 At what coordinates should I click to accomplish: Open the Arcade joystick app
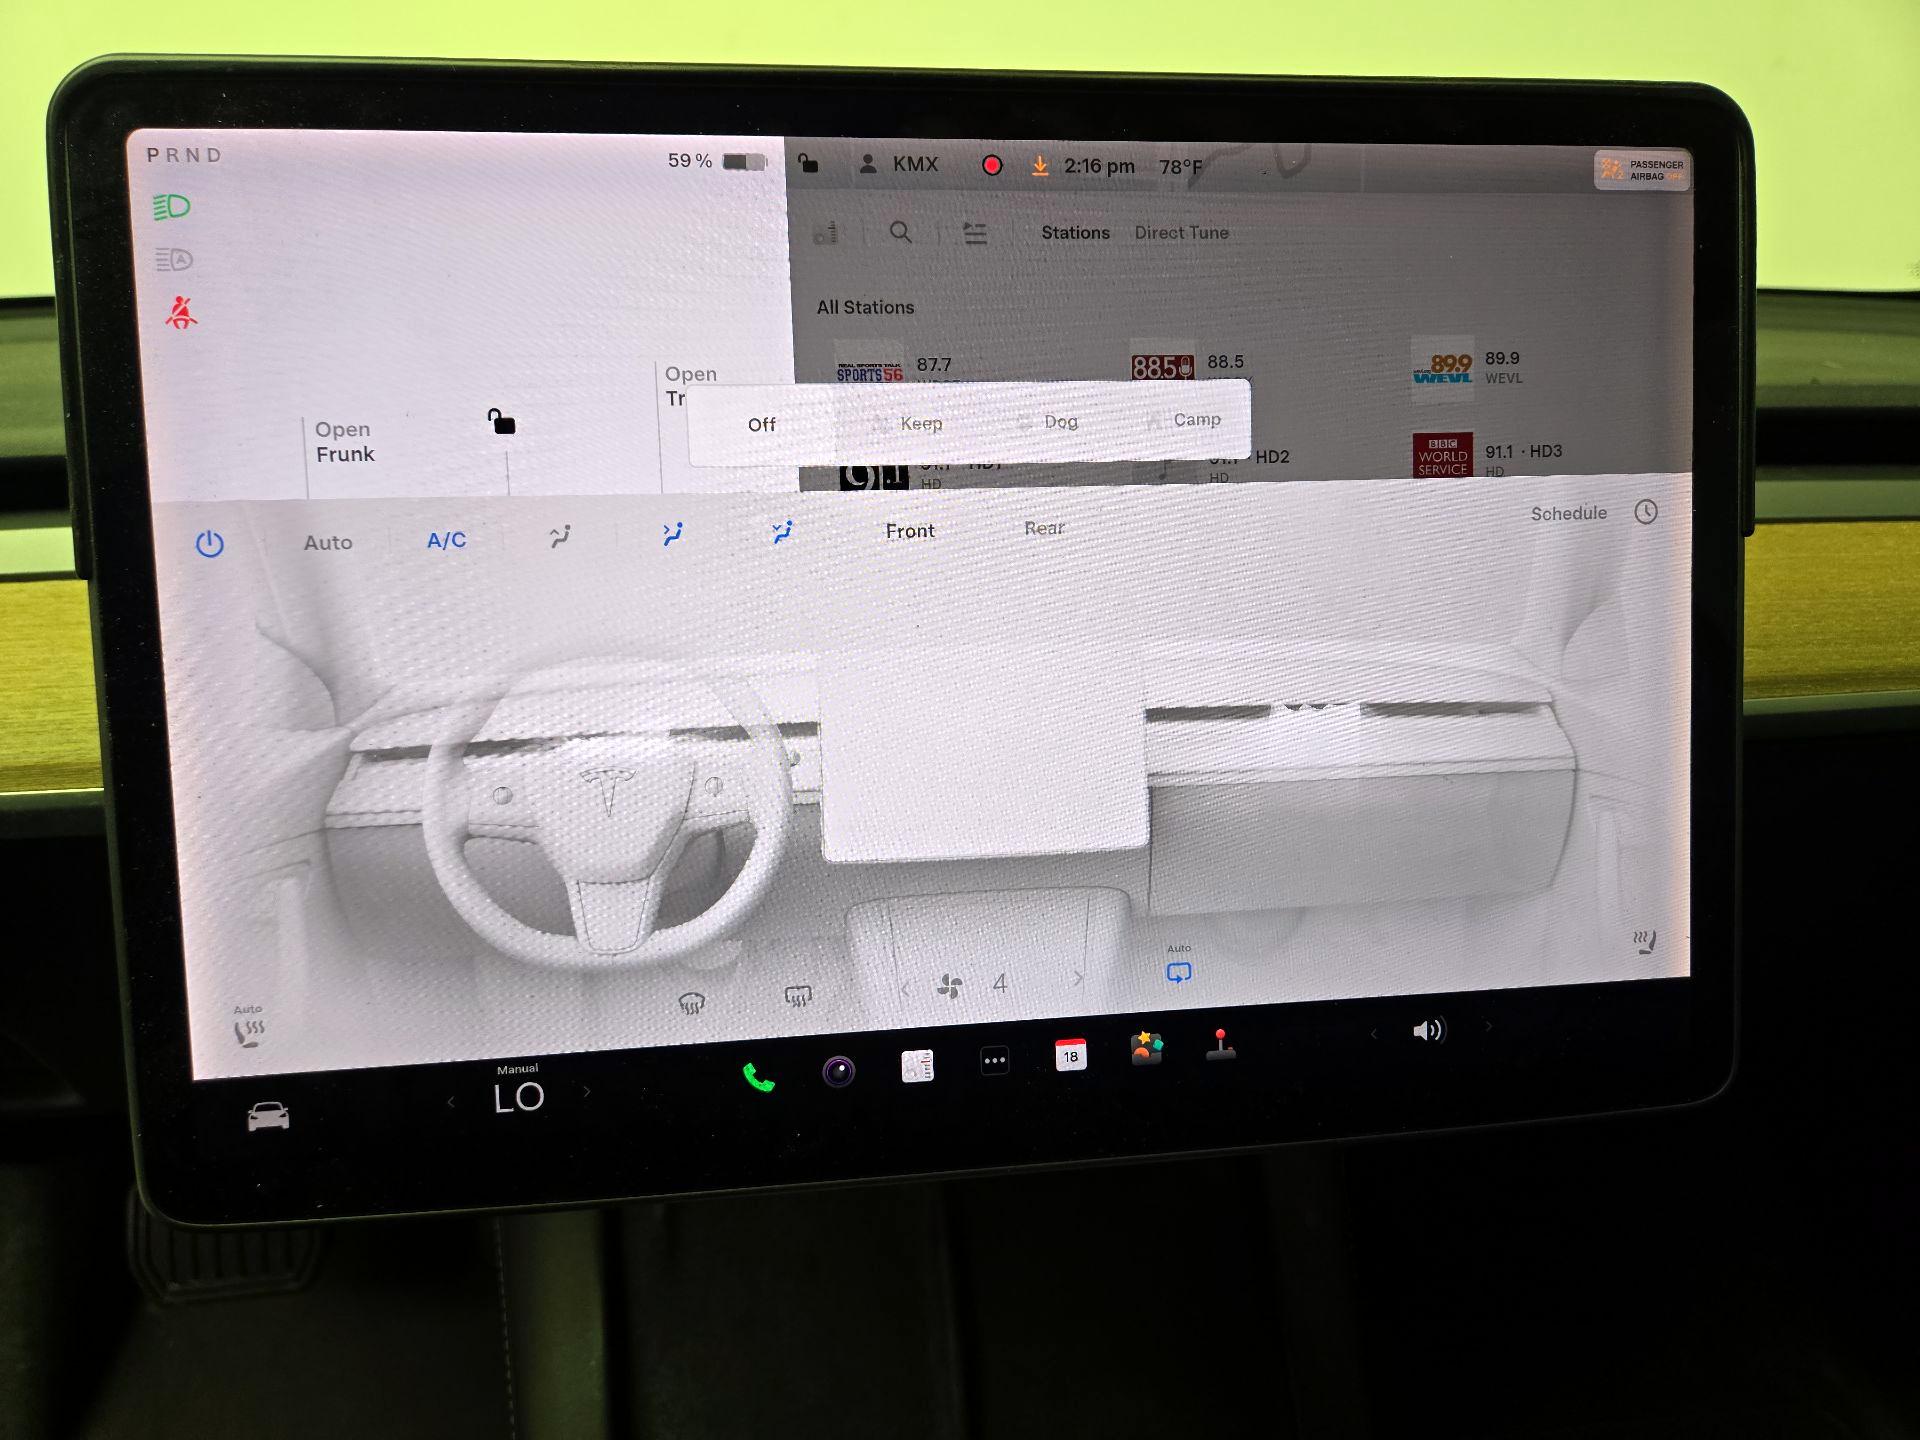click(1220, 1044)
